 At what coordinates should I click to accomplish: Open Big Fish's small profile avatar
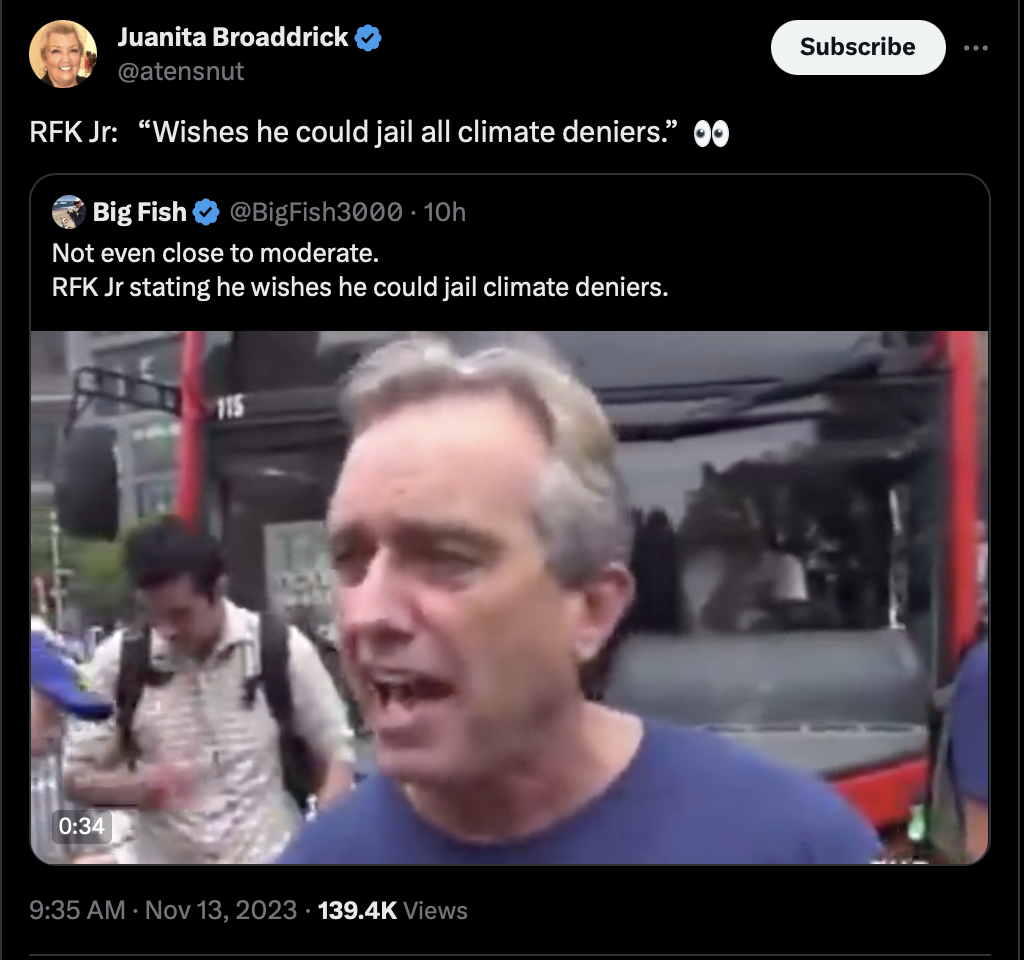coord(69,212)
